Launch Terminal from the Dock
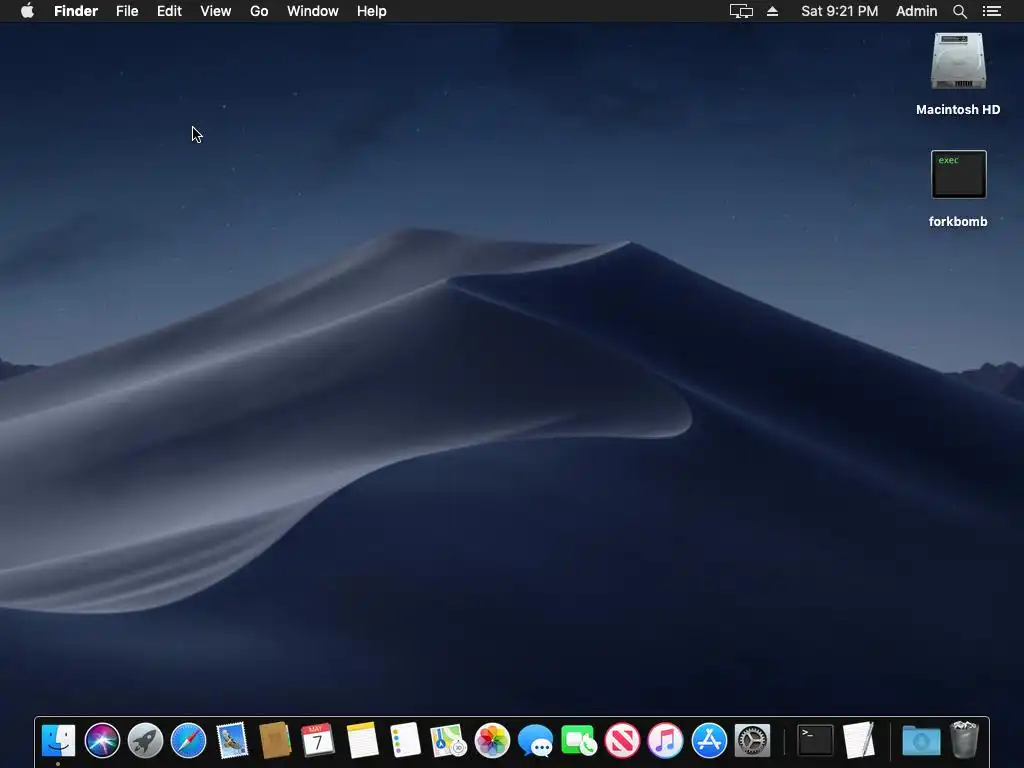The height and width of the screenshot is (768, 1024). point(815,741)
